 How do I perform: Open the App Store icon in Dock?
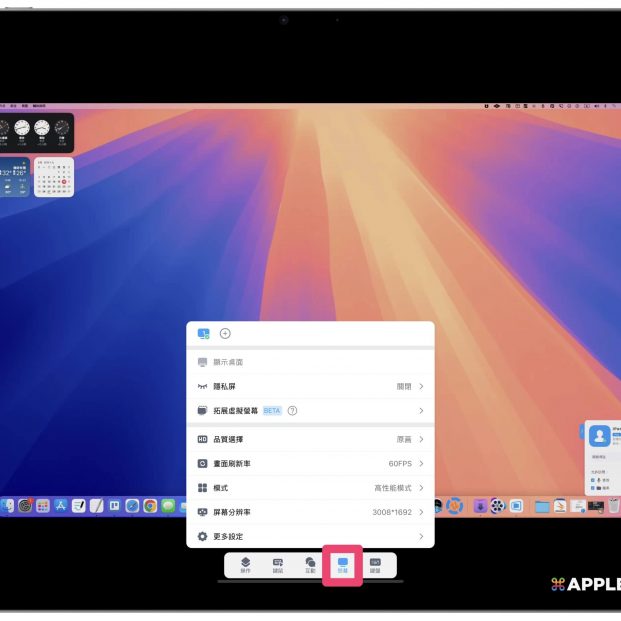click(x=60, y=506)
